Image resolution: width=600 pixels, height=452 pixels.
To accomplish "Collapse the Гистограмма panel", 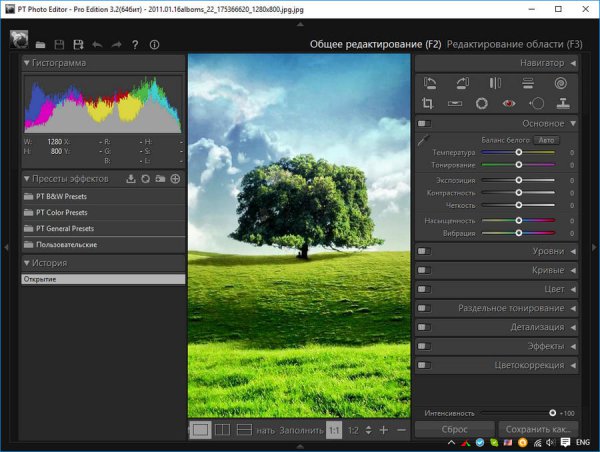I will click(x=26, y=63).
